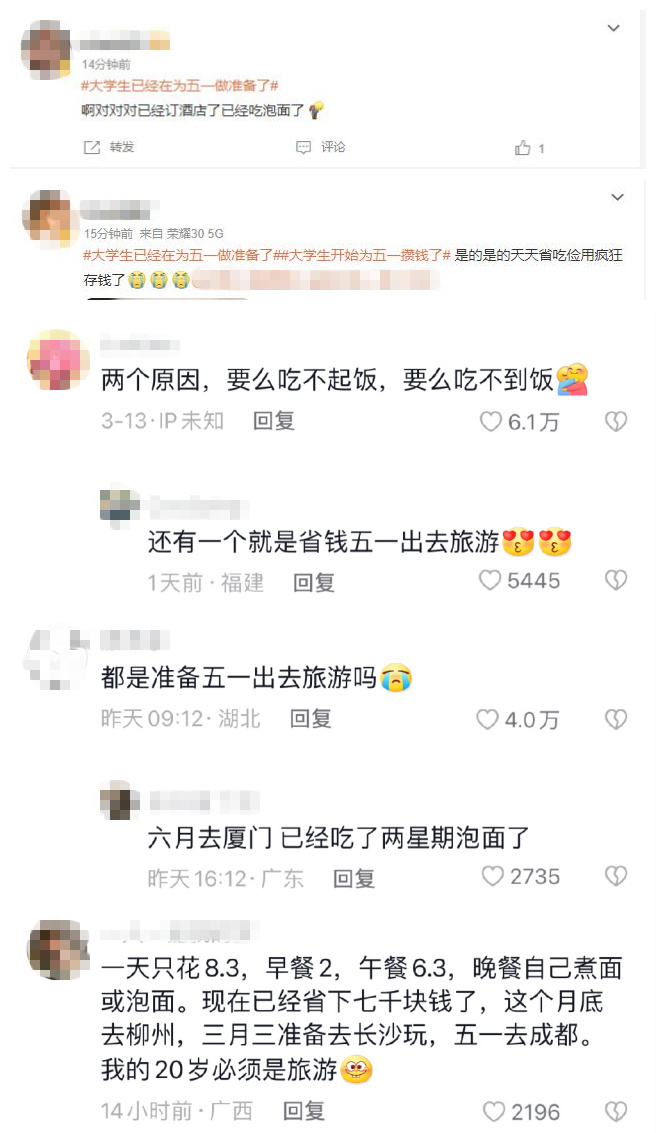Open the avatar of the 两个原因 commenter

[x=59, y=359]
